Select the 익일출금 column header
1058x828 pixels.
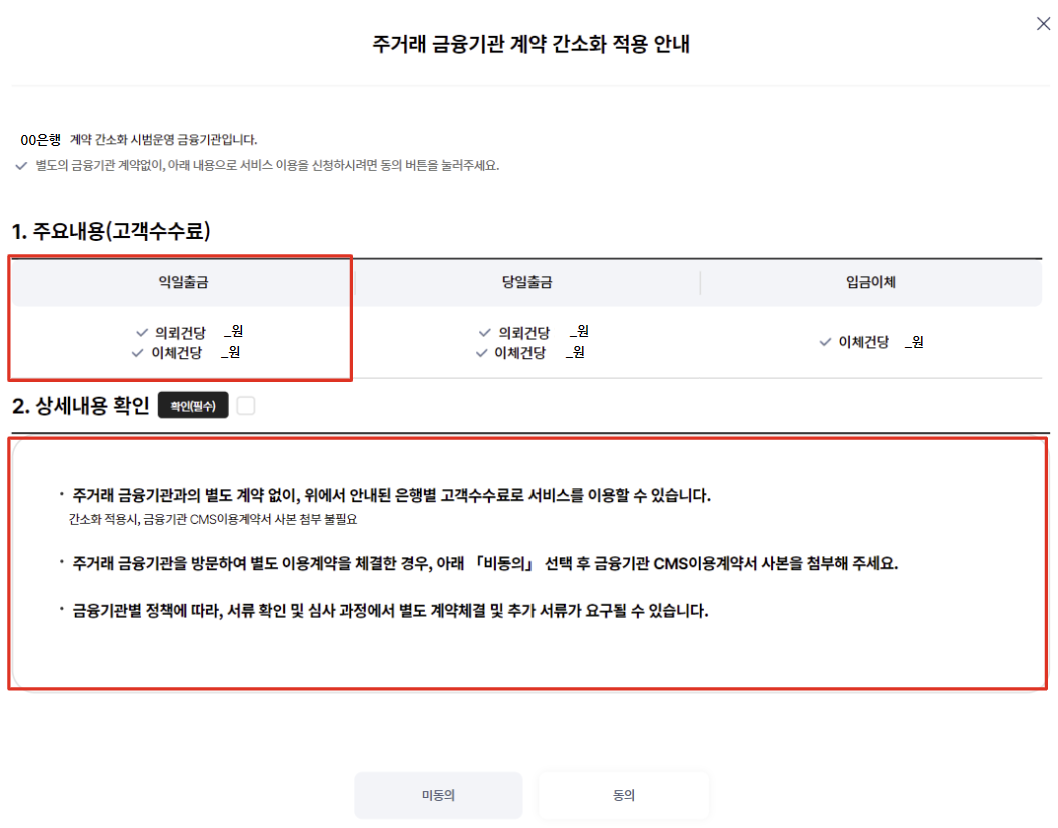tap(184, 282)
